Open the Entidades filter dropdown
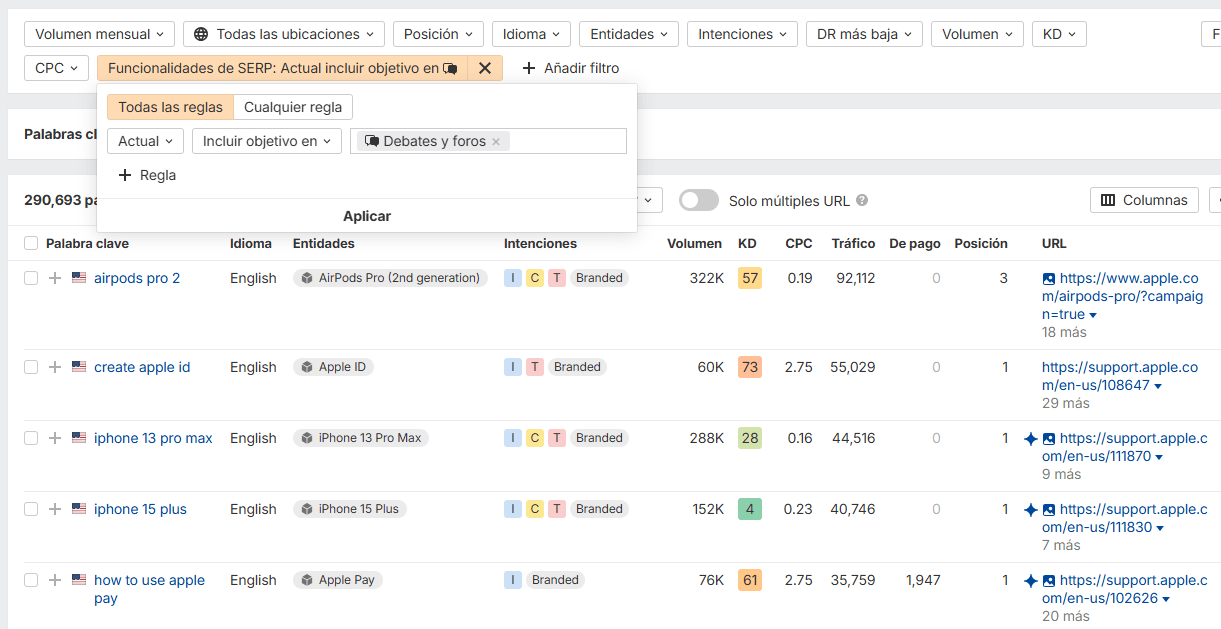 (x=629, y=34)
